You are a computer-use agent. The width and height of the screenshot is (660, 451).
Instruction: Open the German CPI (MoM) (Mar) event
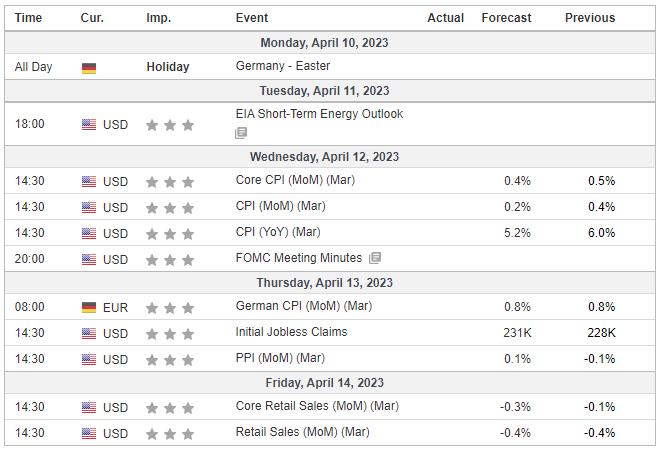coord(303,306)
